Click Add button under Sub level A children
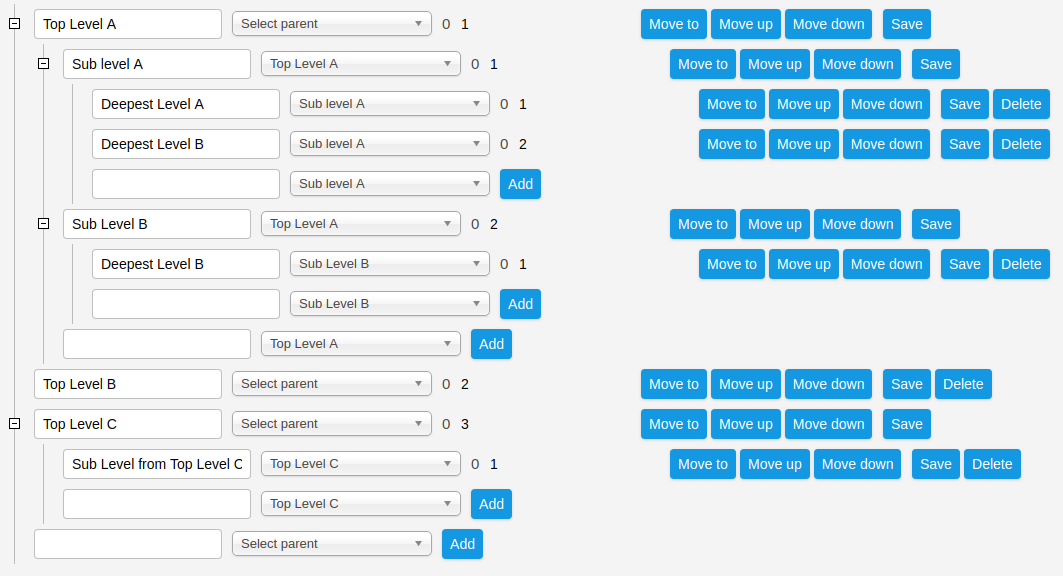The width and height of the screenshot is (1063, 576). point(520,184)
